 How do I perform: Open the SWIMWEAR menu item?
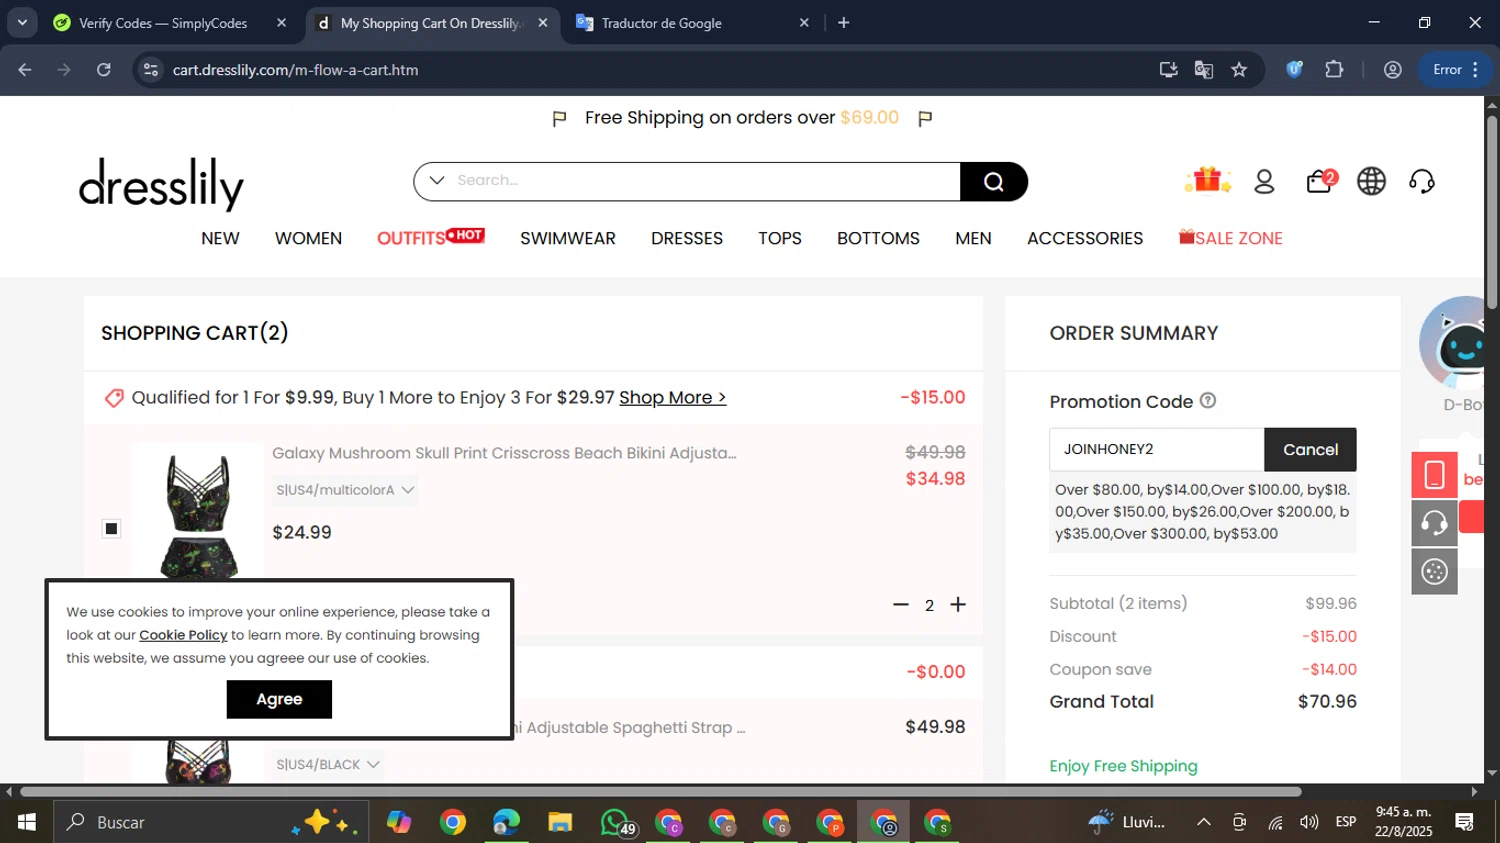tap(568, 238)
